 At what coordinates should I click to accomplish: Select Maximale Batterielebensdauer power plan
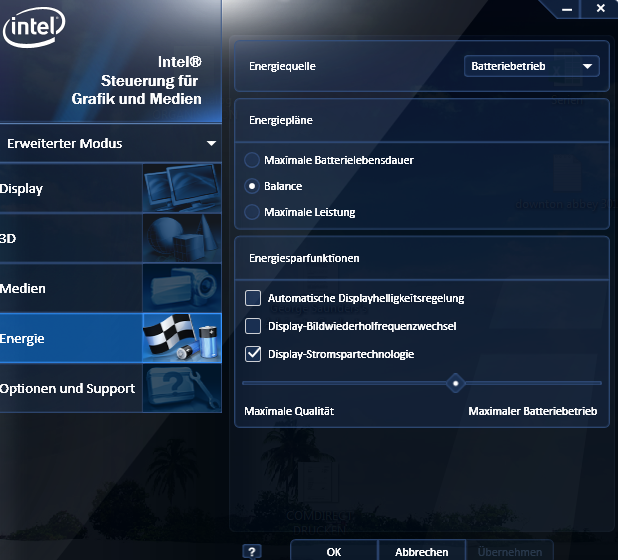(252, 160)
